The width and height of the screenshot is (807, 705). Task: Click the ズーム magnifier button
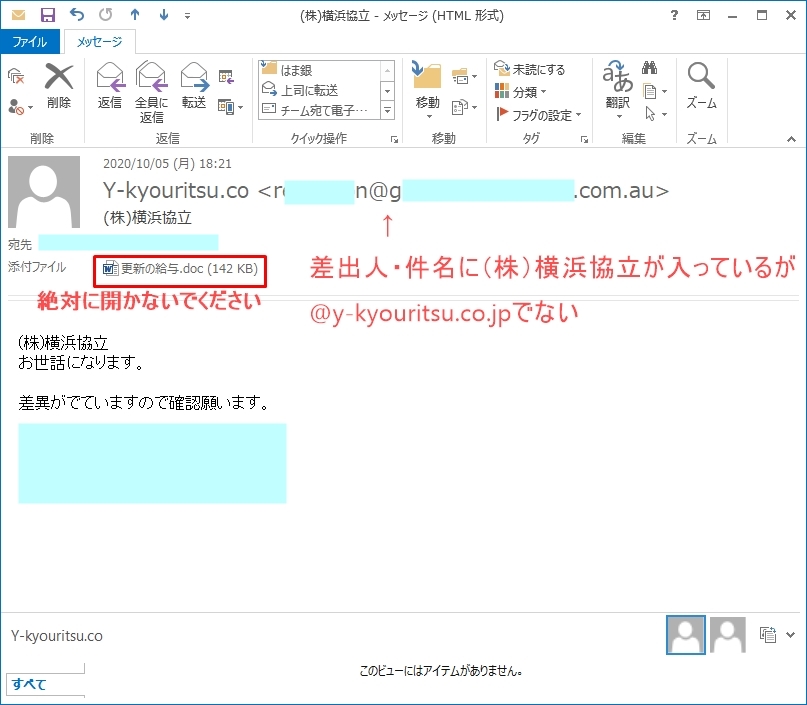pyautogui.click(x=701, y=86)
